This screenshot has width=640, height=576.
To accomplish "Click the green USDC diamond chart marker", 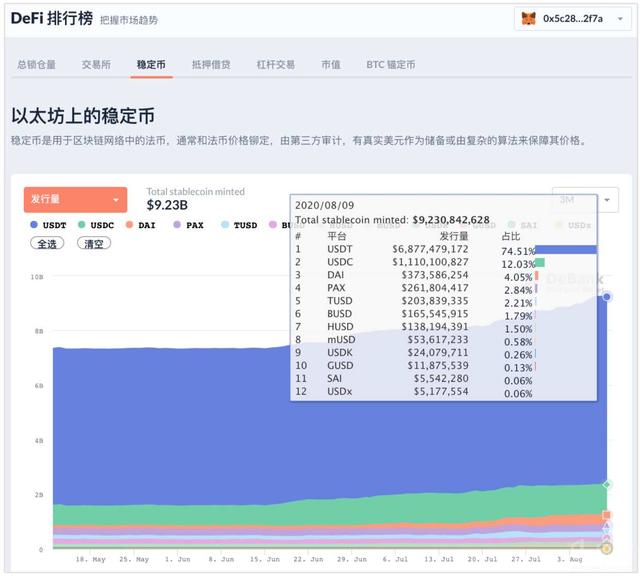I will 607,485.
